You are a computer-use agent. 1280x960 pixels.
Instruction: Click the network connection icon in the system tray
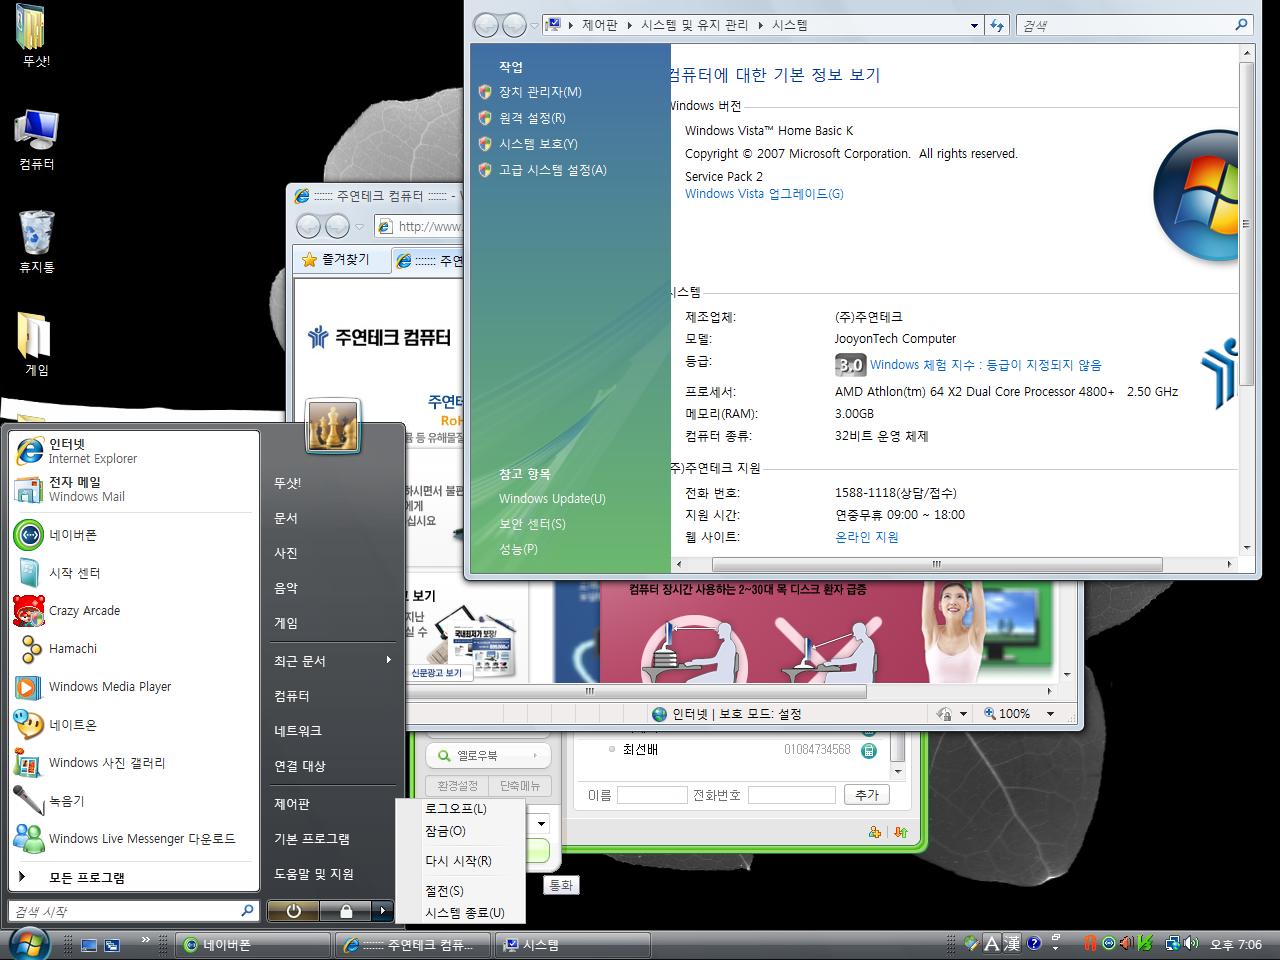tap(1173, 943)
